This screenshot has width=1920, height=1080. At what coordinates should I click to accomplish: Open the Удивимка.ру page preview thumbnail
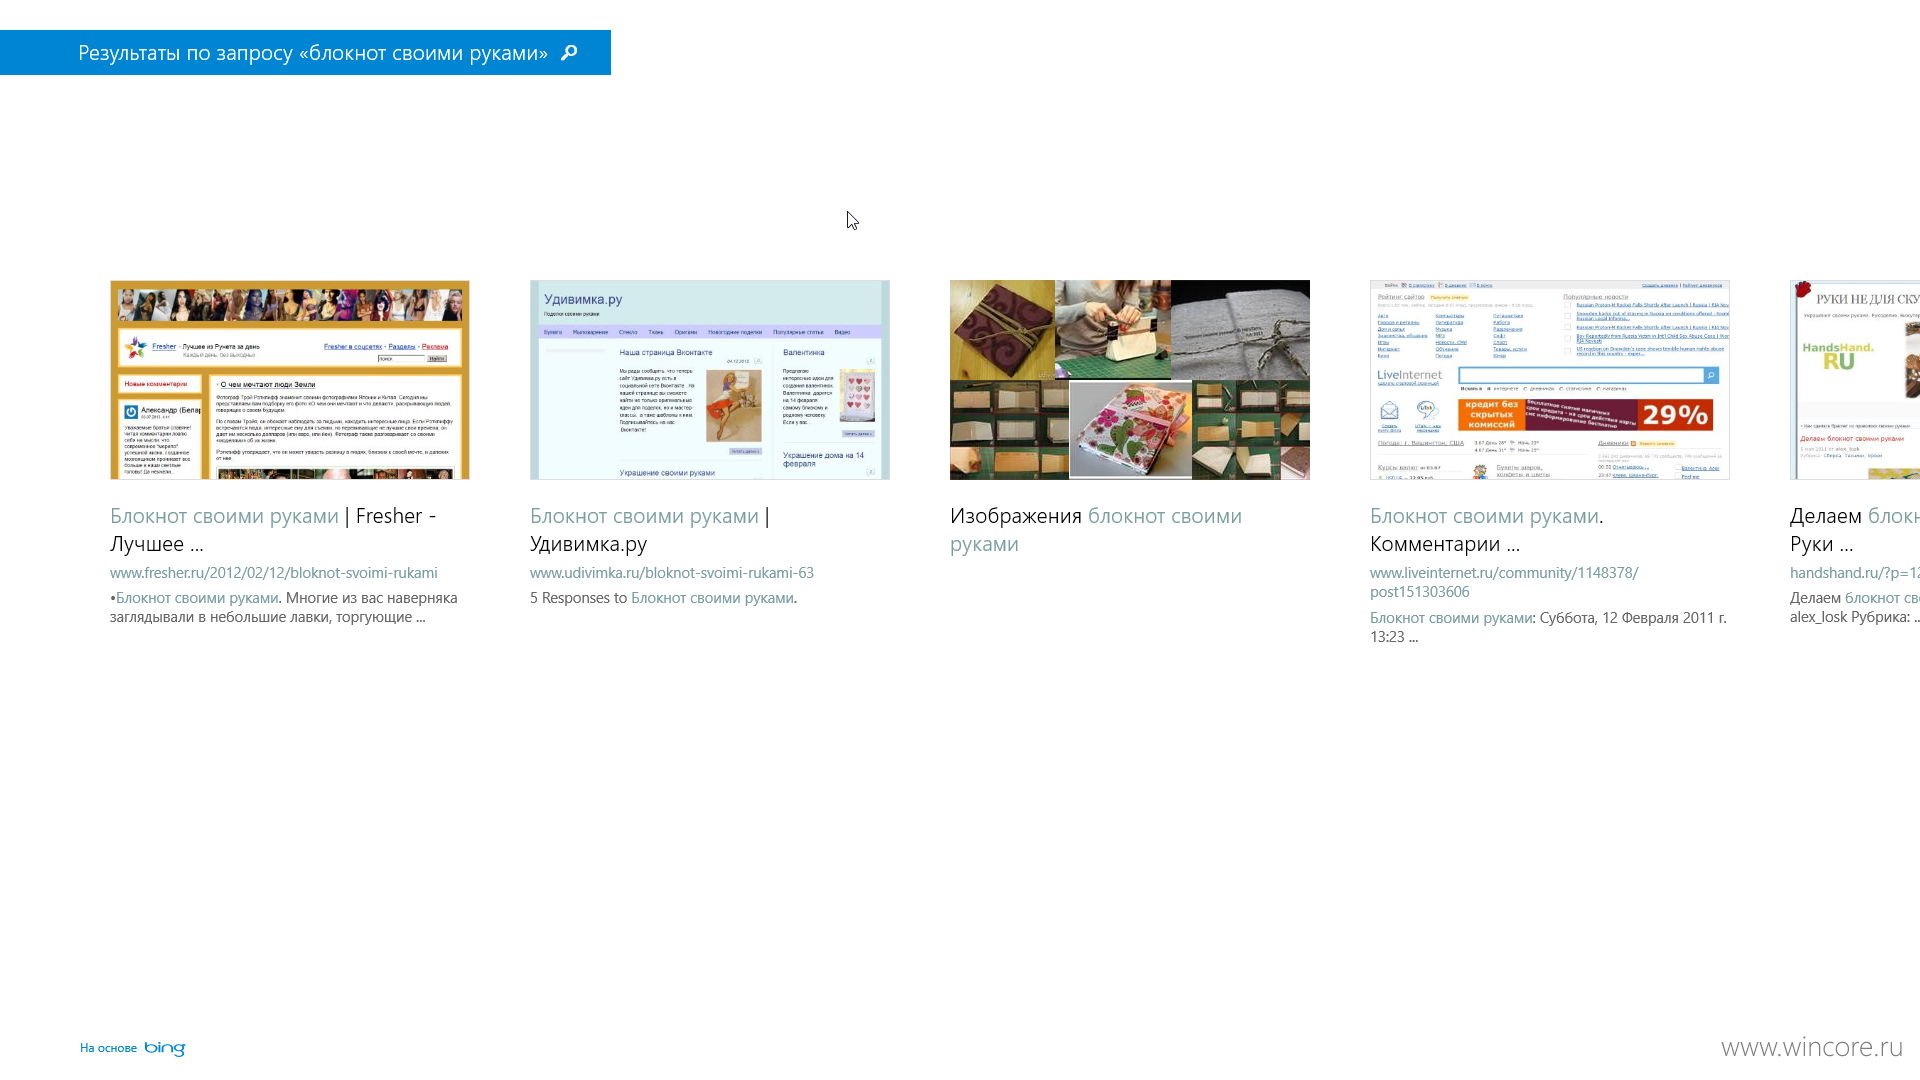710,380
